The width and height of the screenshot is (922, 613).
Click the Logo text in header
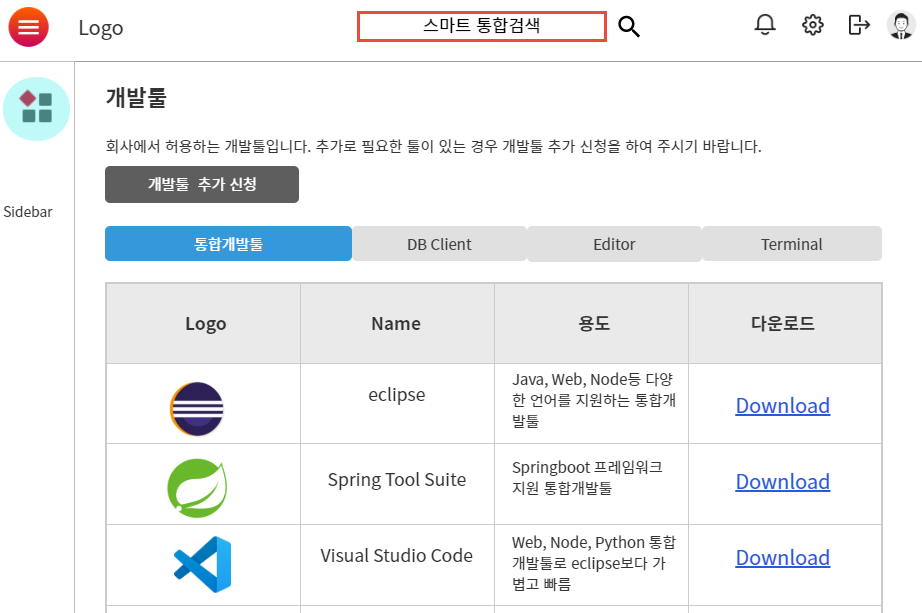(x=101, y=28)
